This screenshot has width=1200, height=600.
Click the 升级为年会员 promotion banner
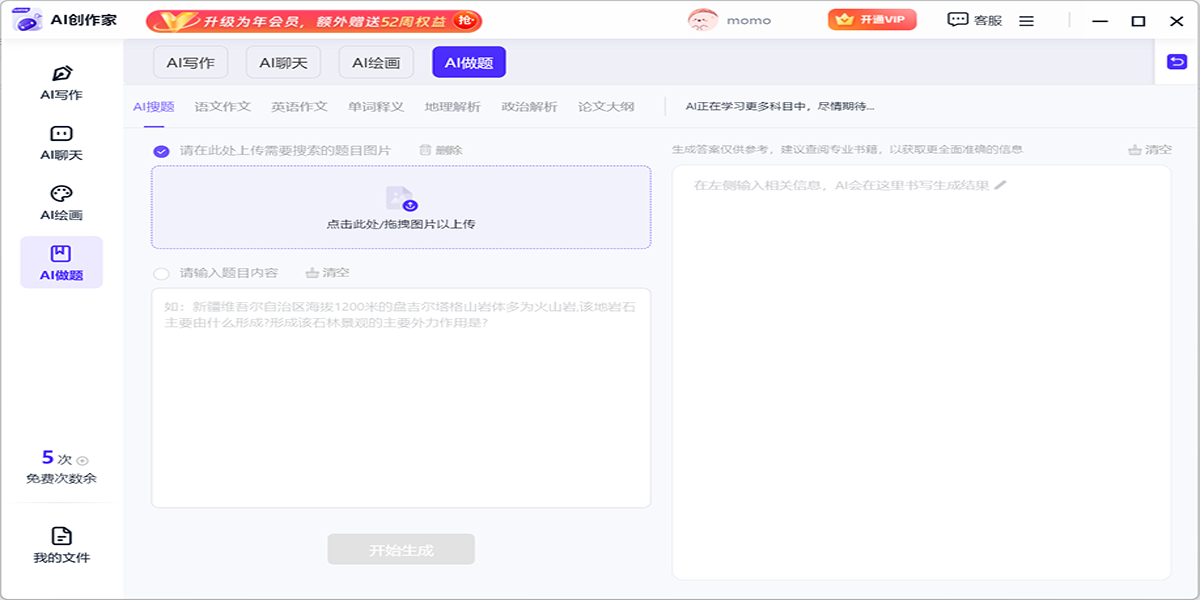pyautogui.click(x=314, y=20)
